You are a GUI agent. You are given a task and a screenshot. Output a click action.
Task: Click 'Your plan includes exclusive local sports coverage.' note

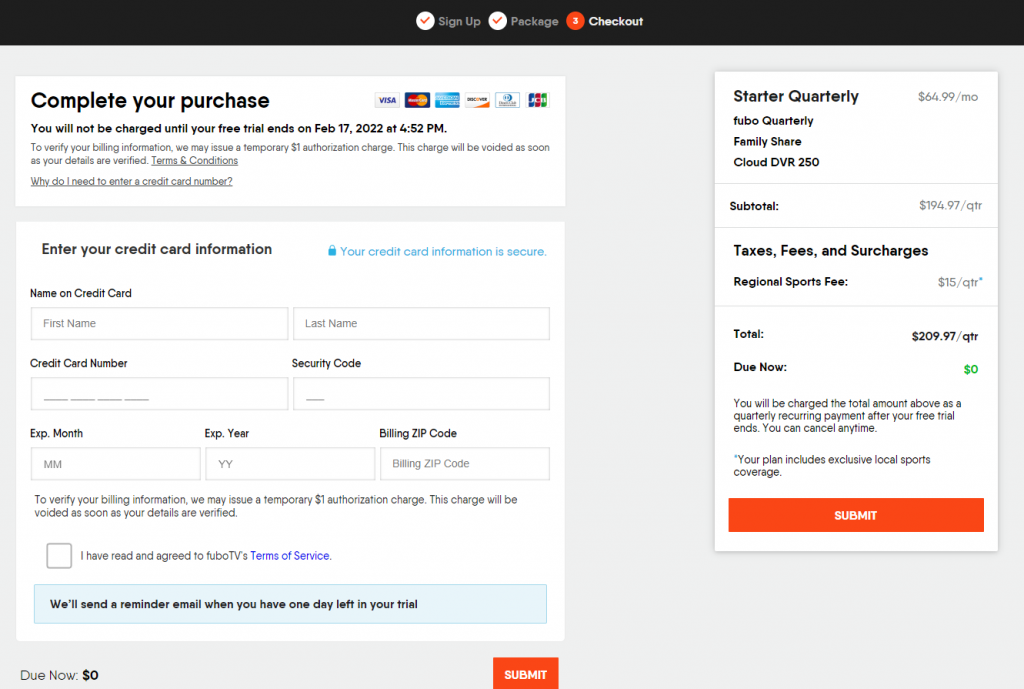(832, 466)
